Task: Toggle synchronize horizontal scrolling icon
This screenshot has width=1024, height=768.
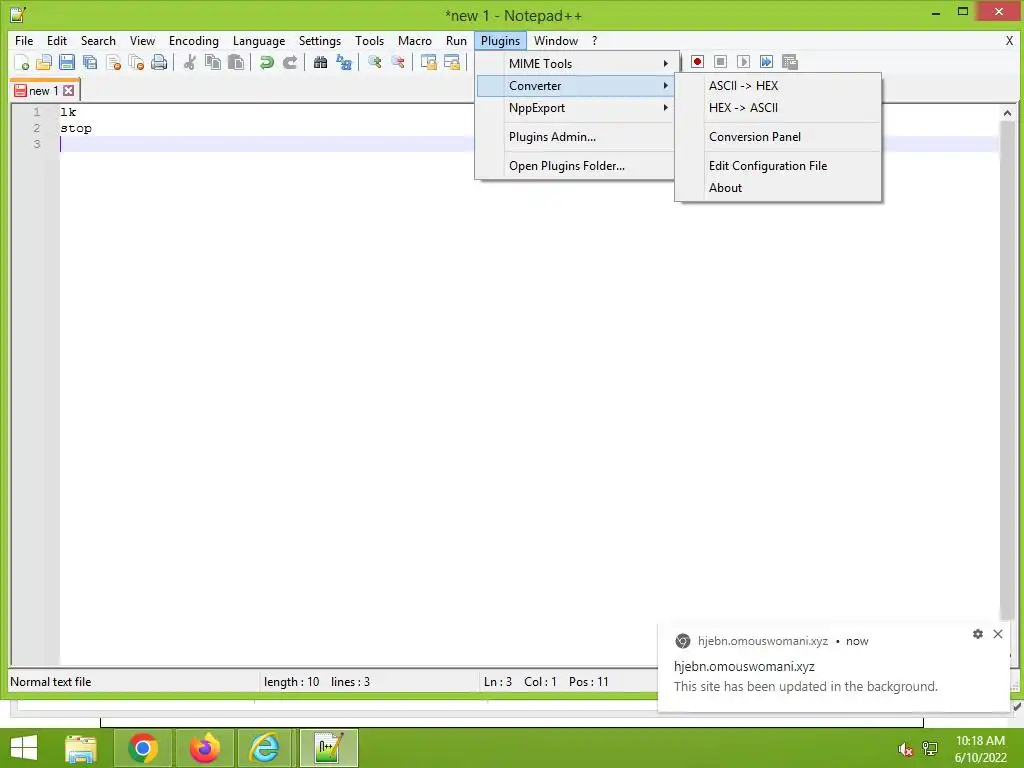Action: [x=451, y=62]
